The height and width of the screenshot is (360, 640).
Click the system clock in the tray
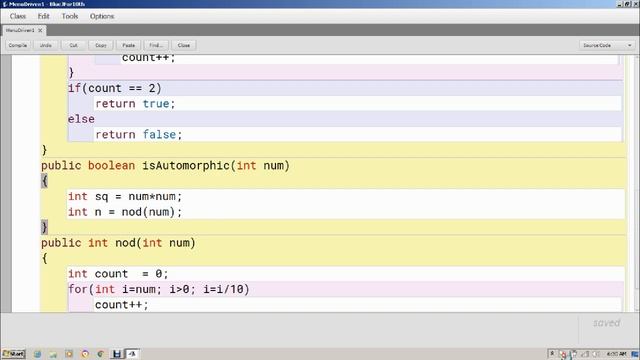coord(616,354)
